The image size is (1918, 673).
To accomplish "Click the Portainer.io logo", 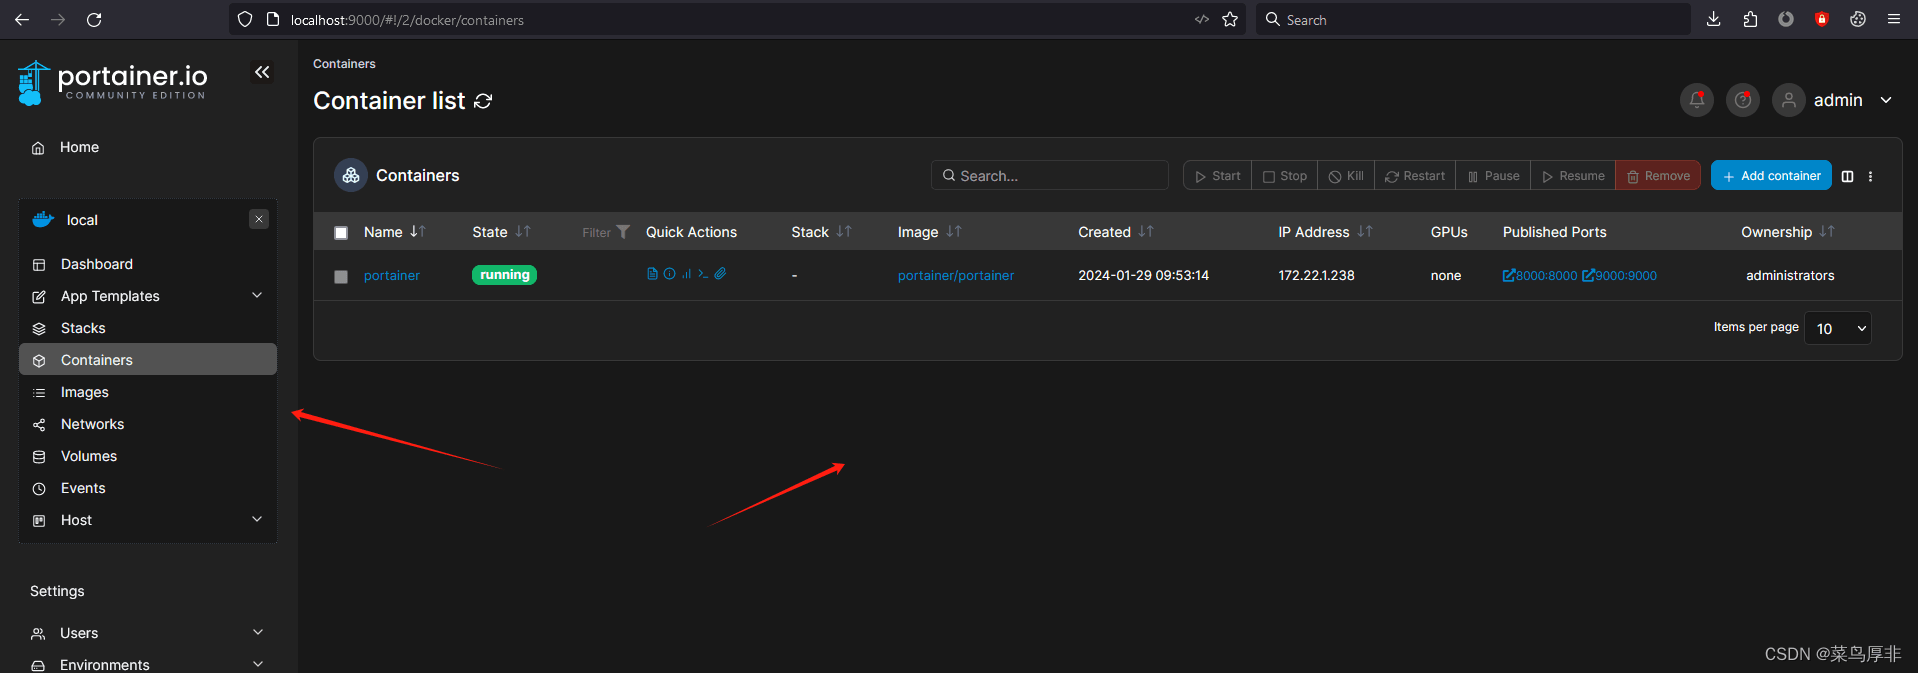I will [112, 82].
